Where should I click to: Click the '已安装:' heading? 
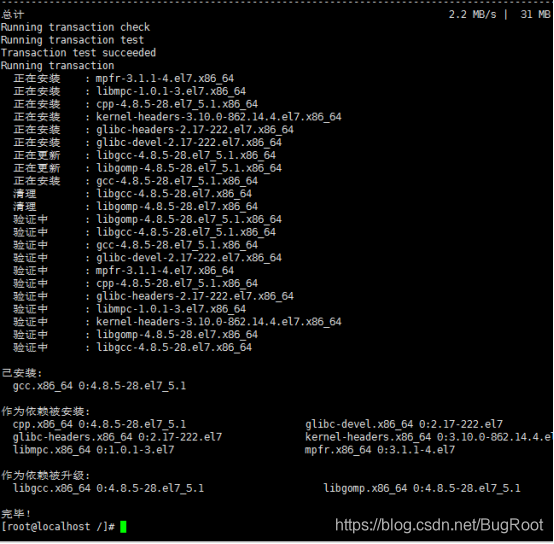[x=22, y=373]
